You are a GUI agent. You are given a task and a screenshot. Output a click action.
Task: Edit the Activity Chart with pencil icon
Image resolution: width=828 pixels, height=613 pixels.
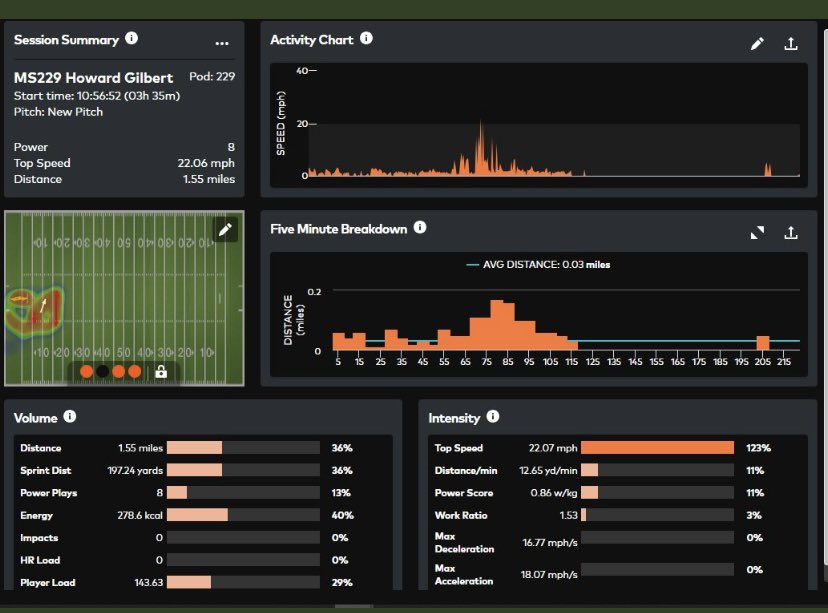757,43
